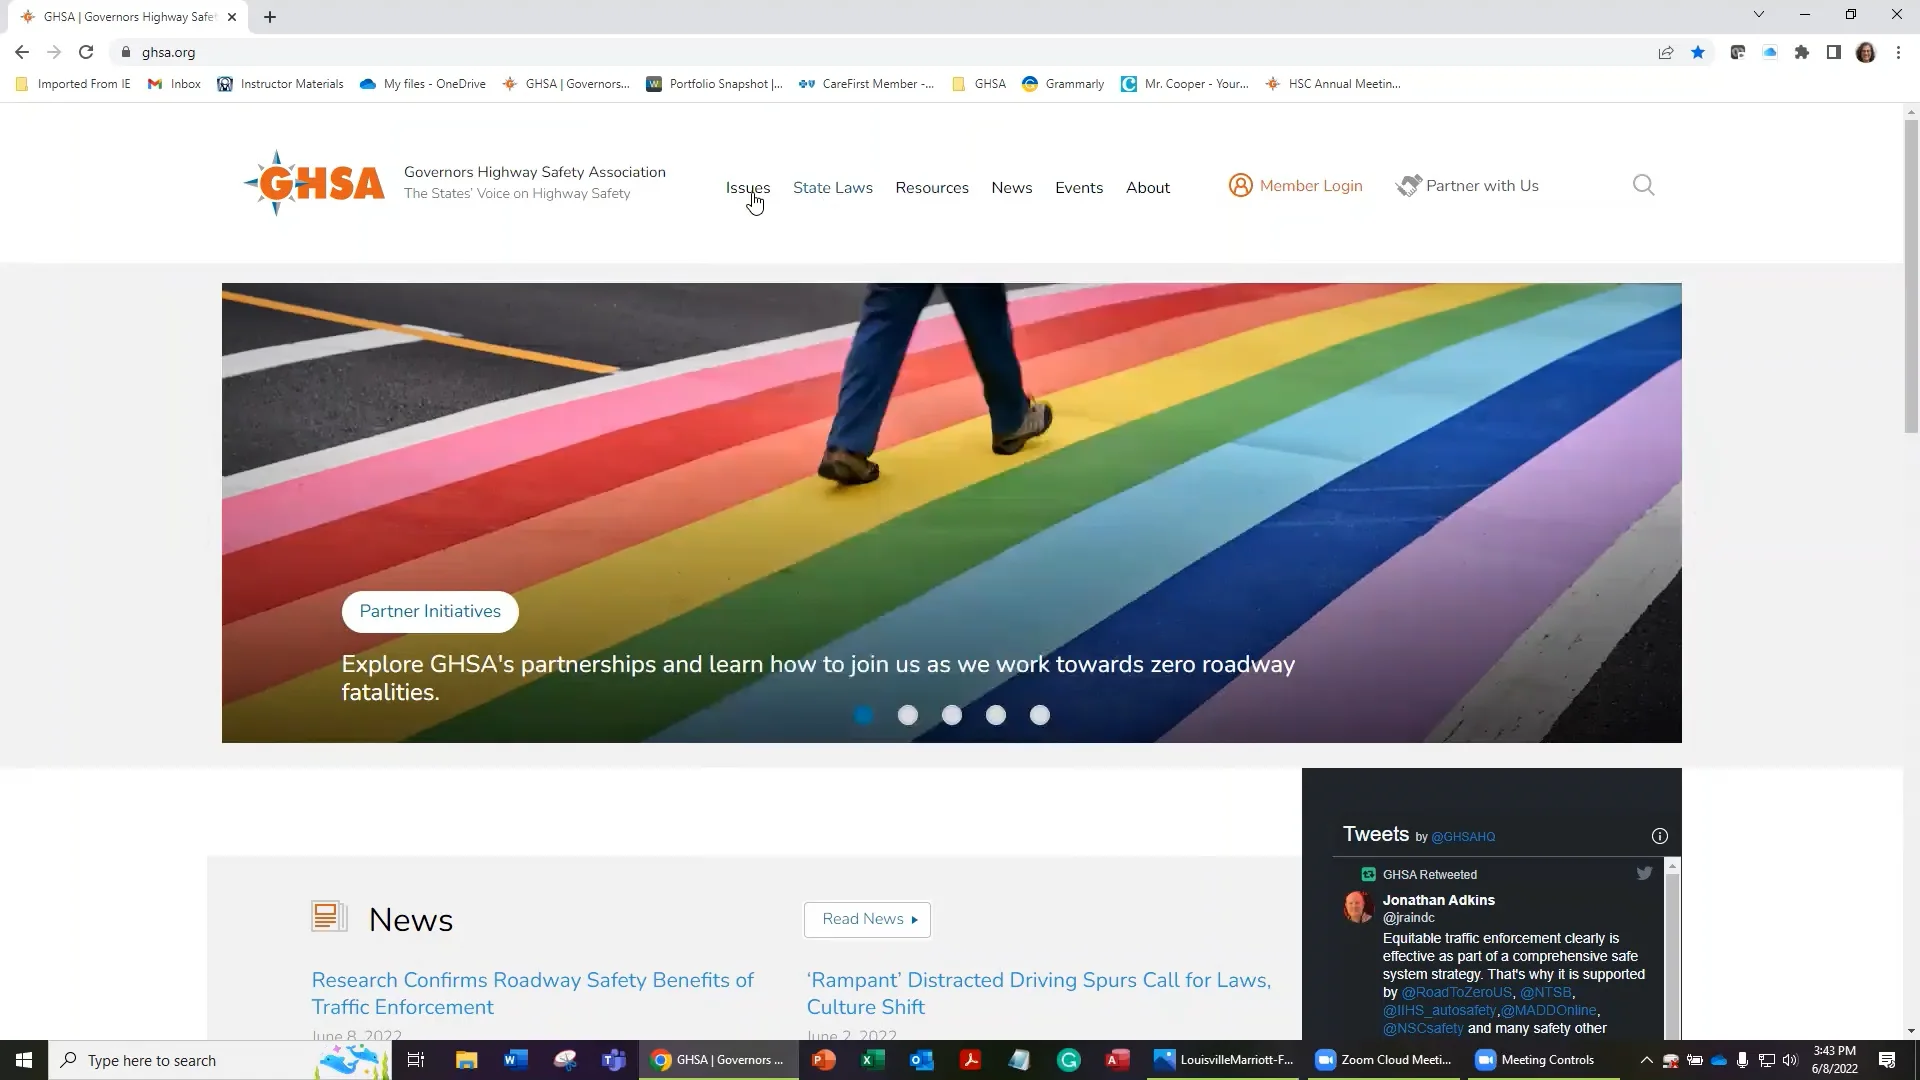Image resolution: width=1920 pixels, height=1080 pixels.
Task: Open Tweets info icon
Action: pos(1660,836)
